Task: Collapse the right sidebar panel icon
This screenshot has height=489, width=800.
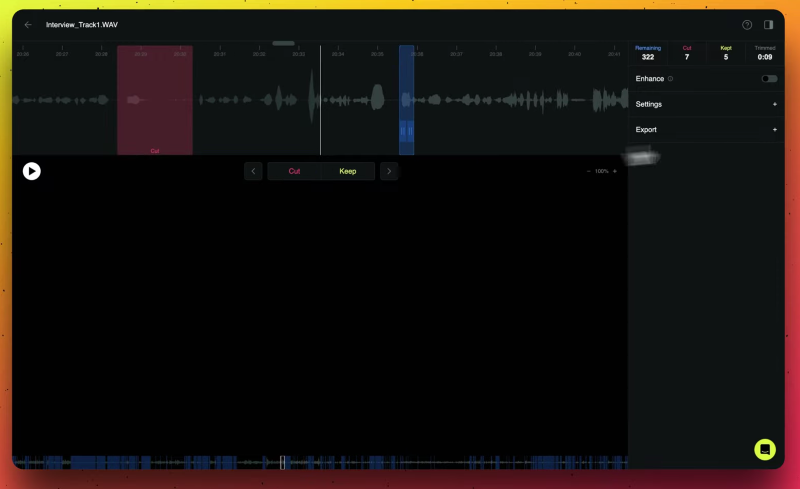Action: tap(768, 25)
